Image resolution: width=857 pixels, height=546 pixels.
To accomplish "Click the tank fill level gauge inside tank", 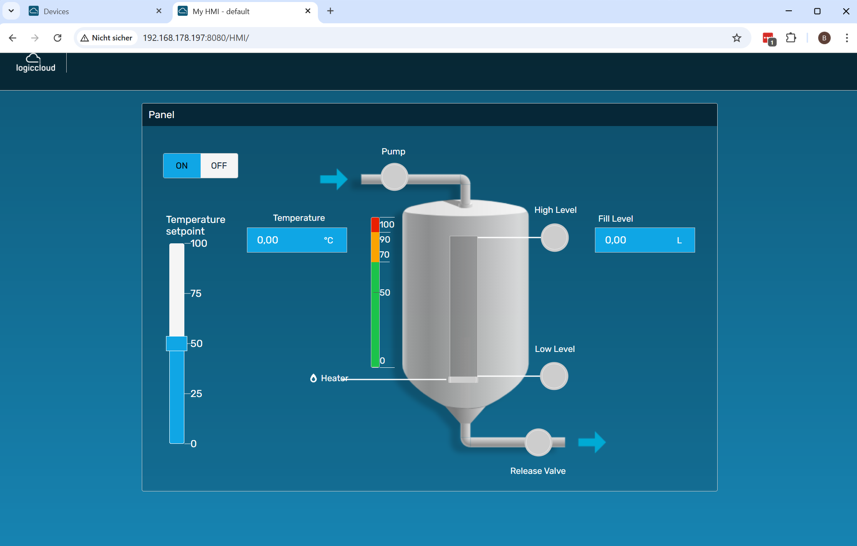I will tap(463, 308).
